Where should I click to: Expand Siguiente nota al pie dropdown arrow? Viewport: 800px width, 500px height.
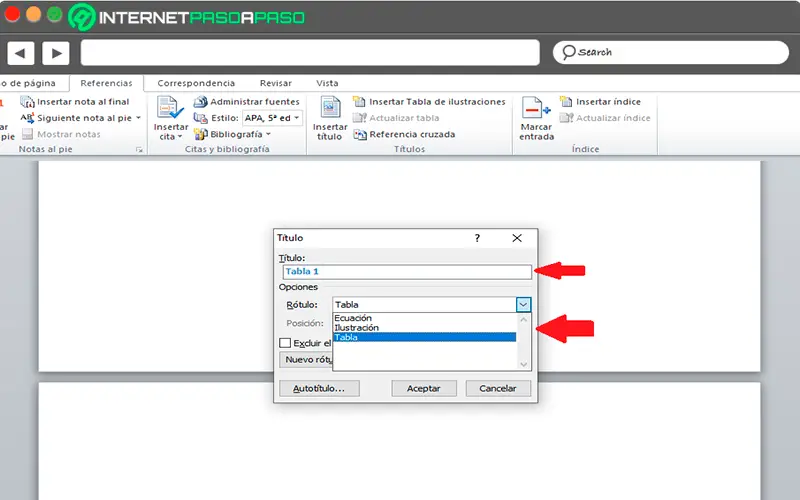[x=138, y=118]
